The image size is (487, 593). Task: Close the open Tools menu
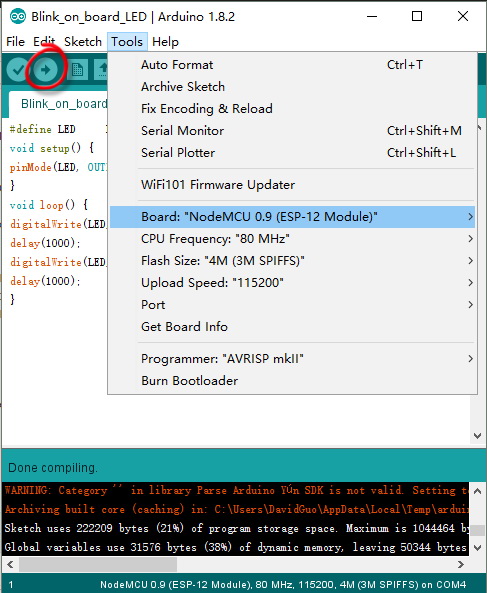[x=127, y=42]
